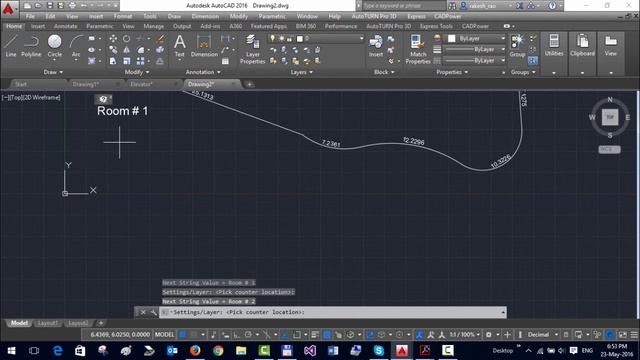Switch to Layout1 tab
Viewport: 640px width, 360px height.
pyautogui.click(x=48, y=323)
